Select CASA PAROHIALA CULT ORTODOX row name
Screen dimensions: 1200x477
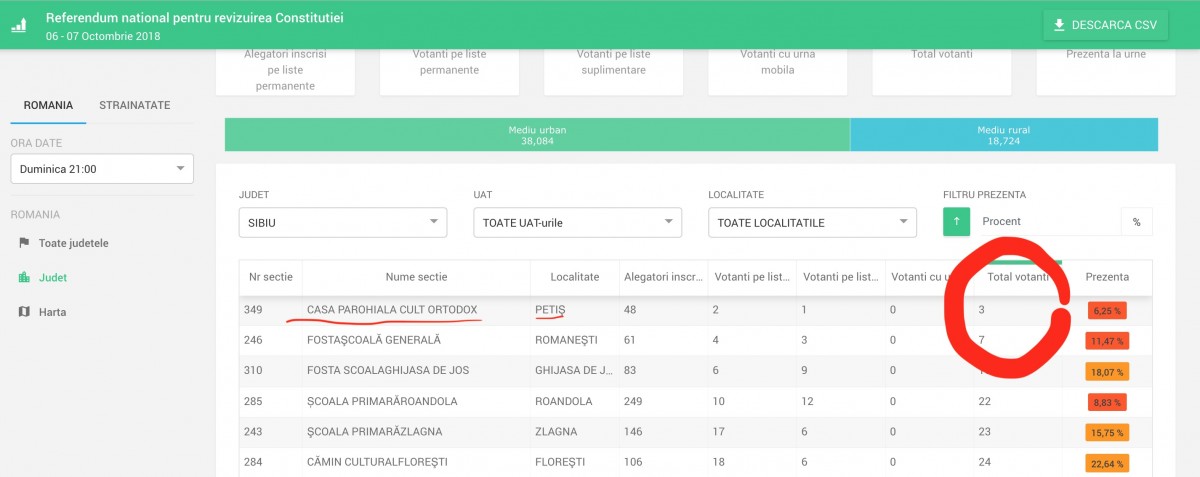pos(392,310)
